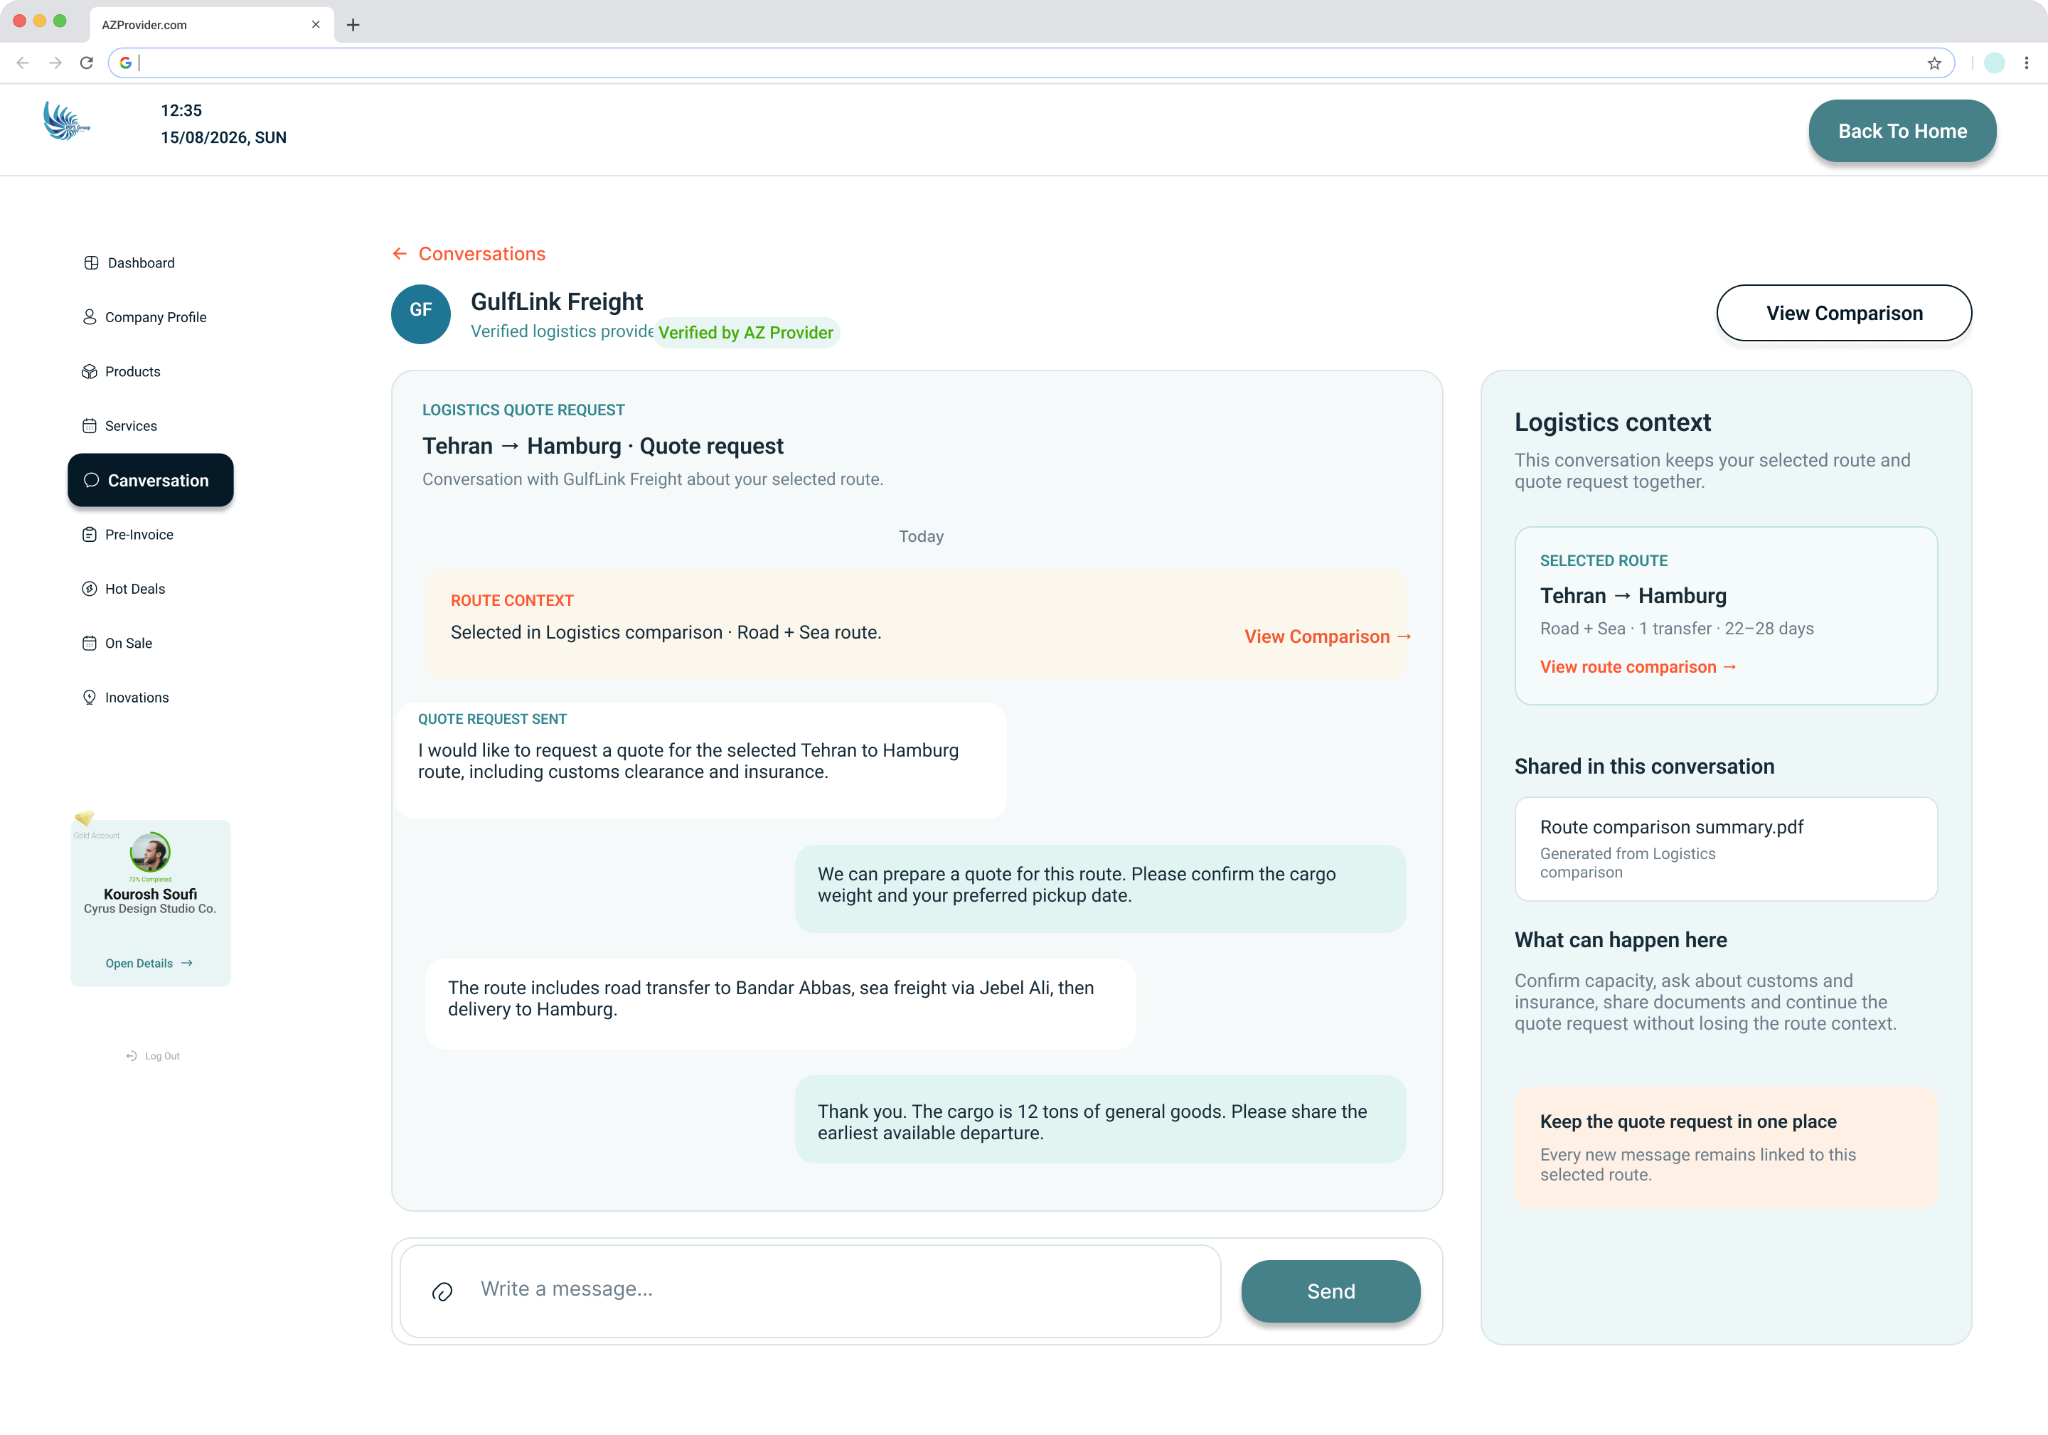Click the browser back arrow

click(x=23, y=63)
